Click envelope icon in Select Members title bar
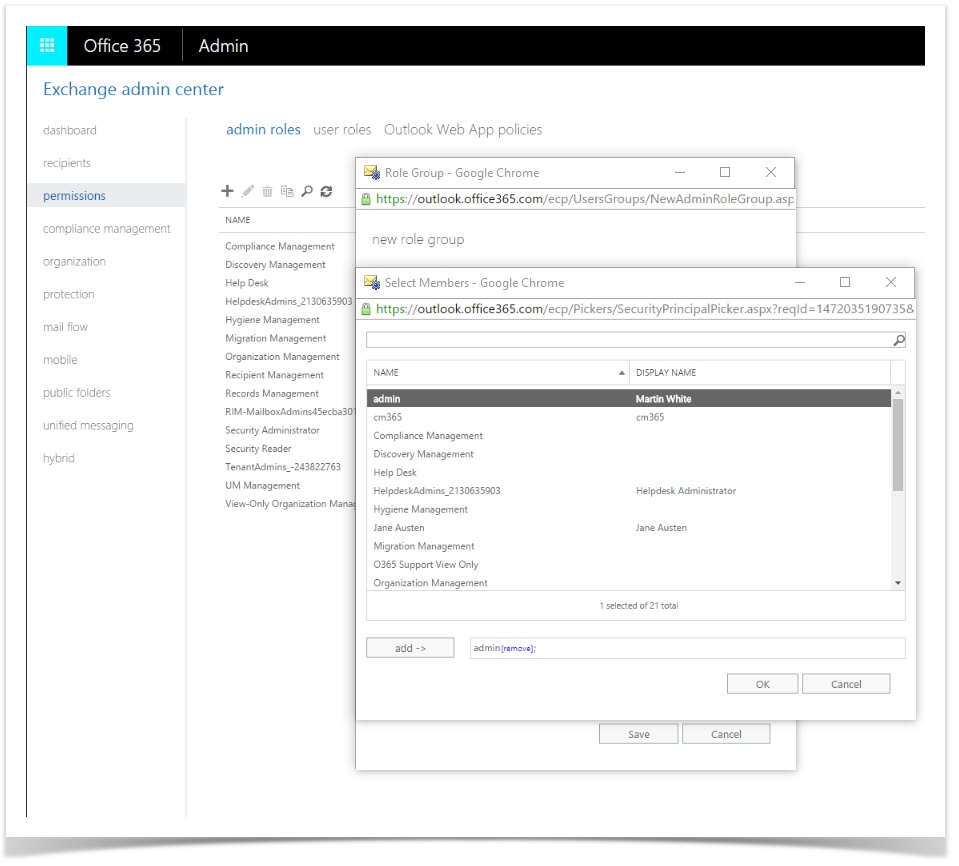 click(x=372, y=283)
